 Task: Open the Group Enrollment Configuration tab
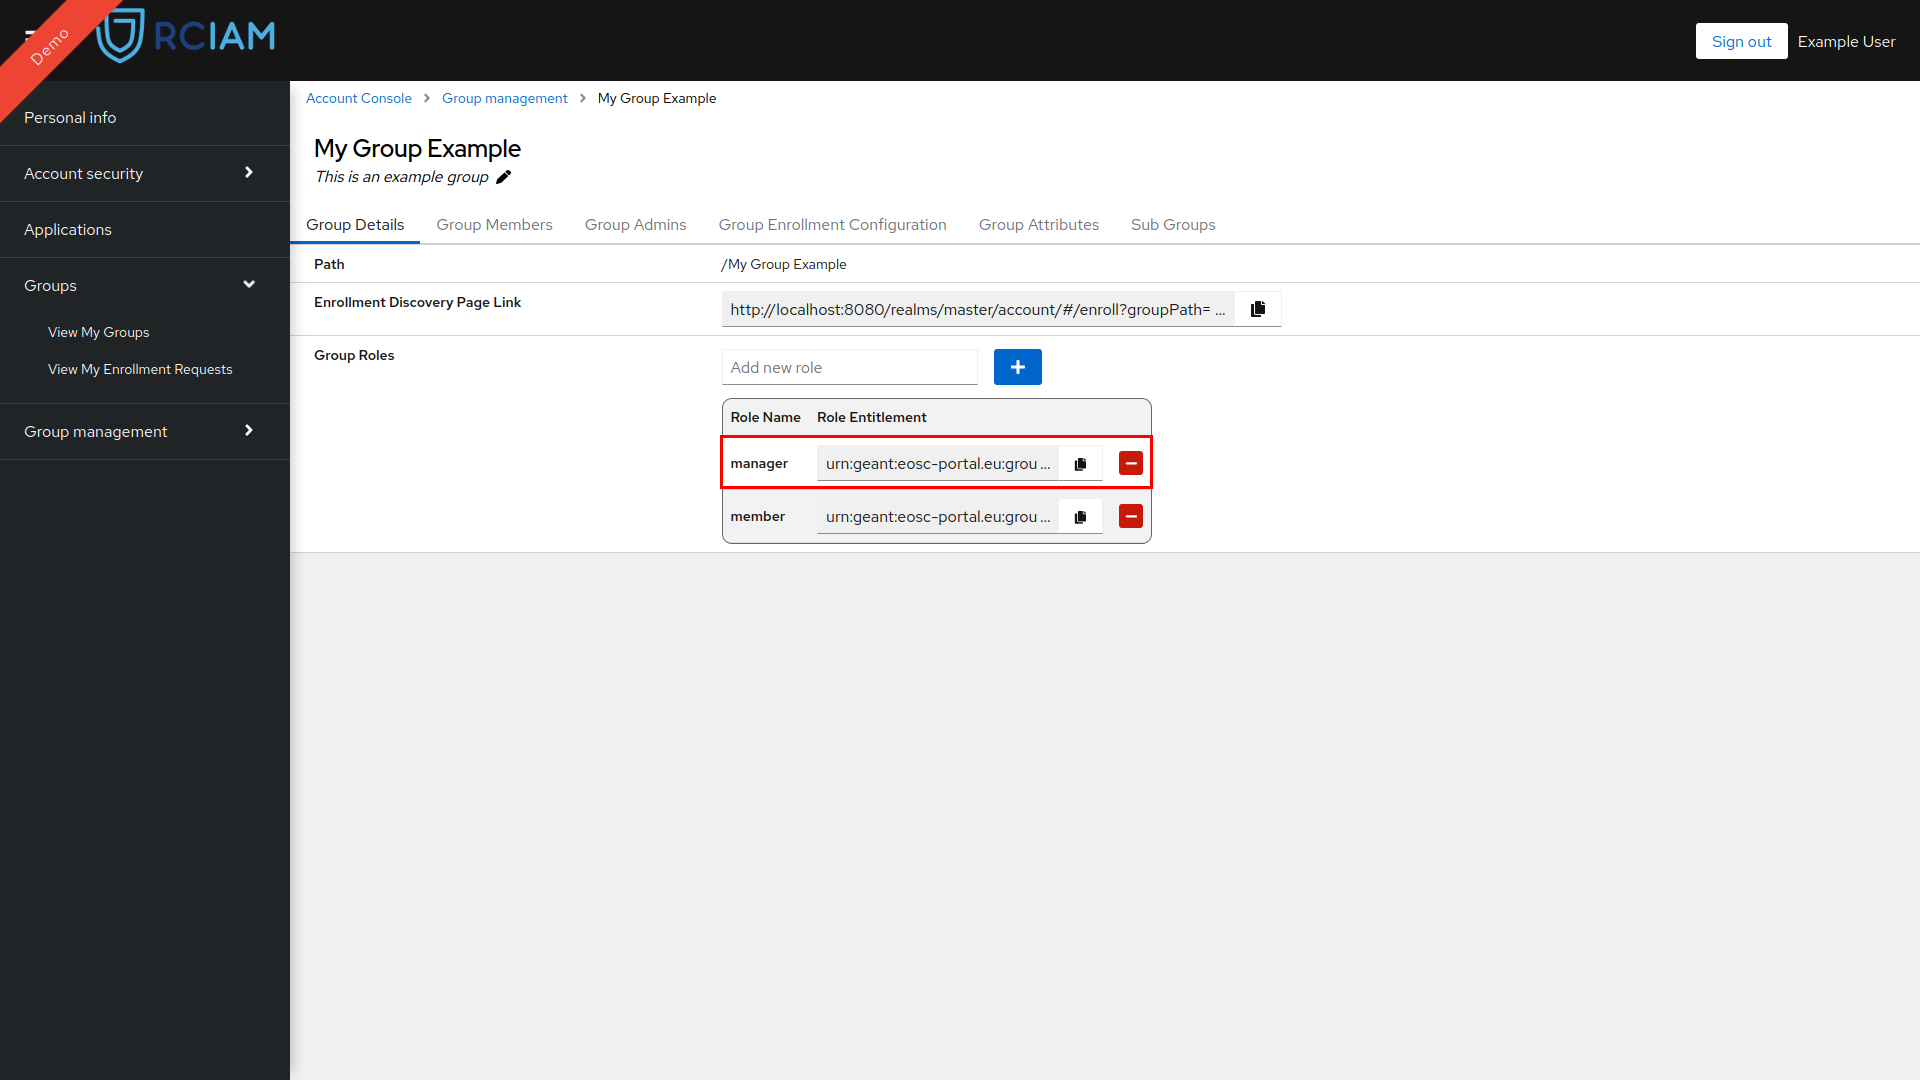tap(832, 224)
